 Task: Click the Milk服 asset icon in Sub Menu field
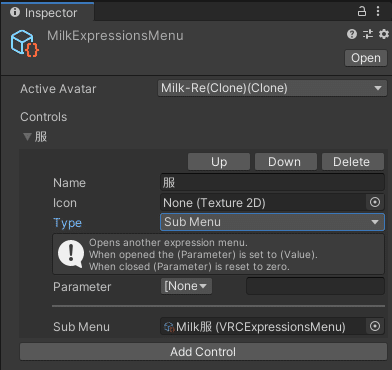[x=169, y=327]
